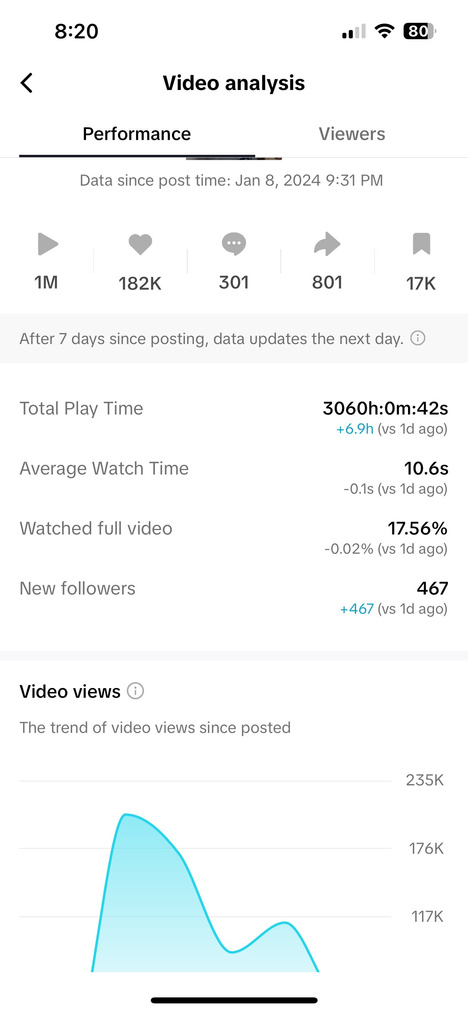468x1013 pixels.
Task: Tap the Total Play Time row
Action: (233, 417)
